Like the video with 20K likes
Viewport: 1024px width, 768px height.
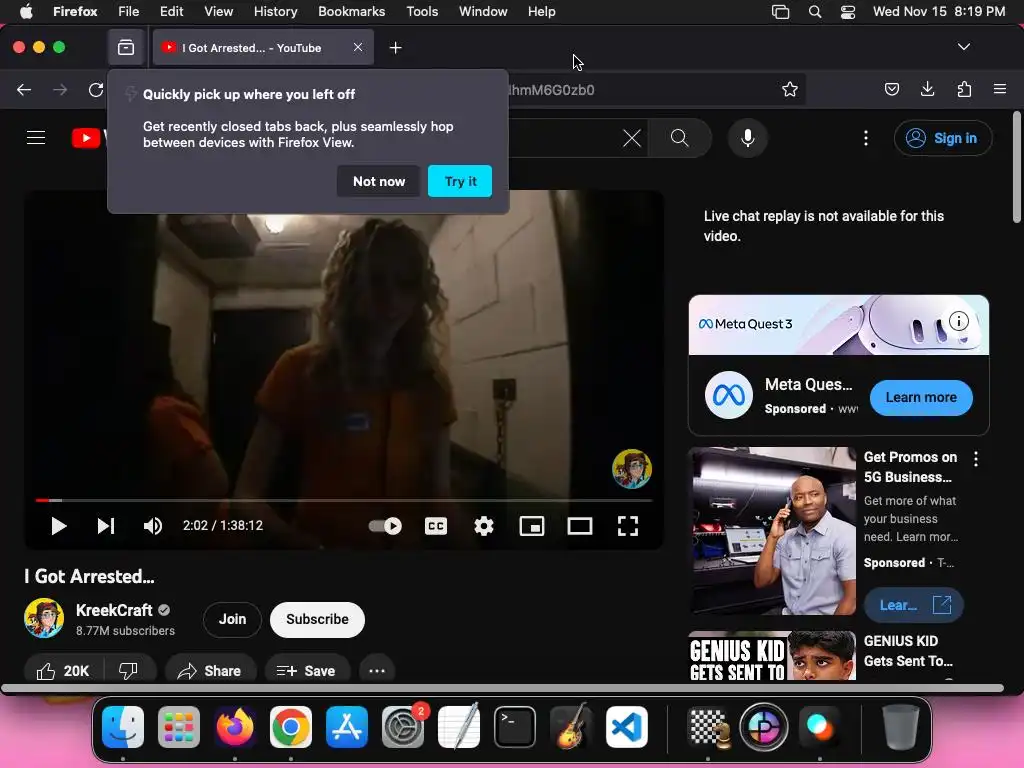click(63, 671)
